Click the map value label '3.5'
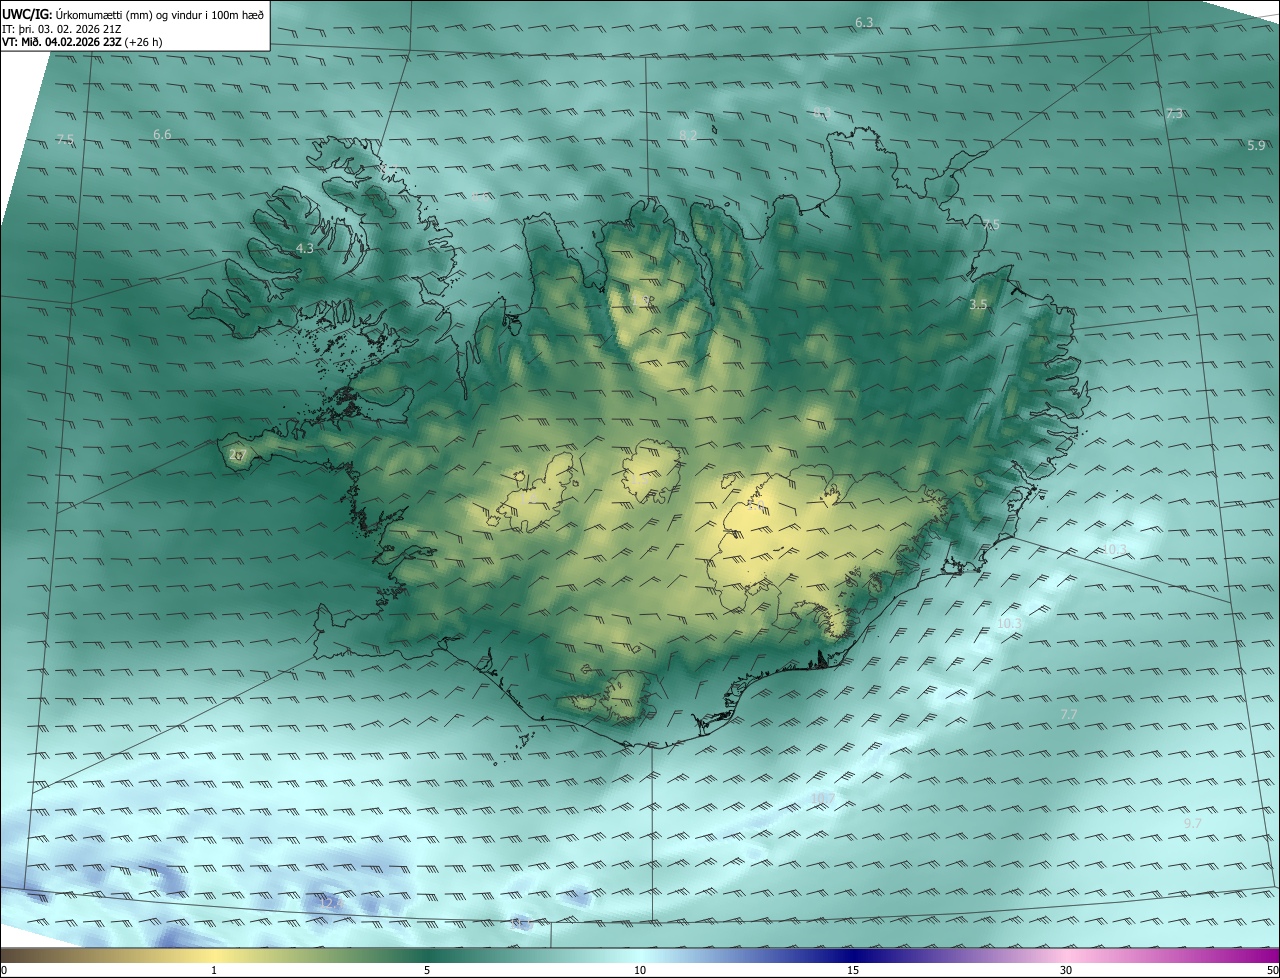Screen dimensions: 1280x978 tap(979, 304)
